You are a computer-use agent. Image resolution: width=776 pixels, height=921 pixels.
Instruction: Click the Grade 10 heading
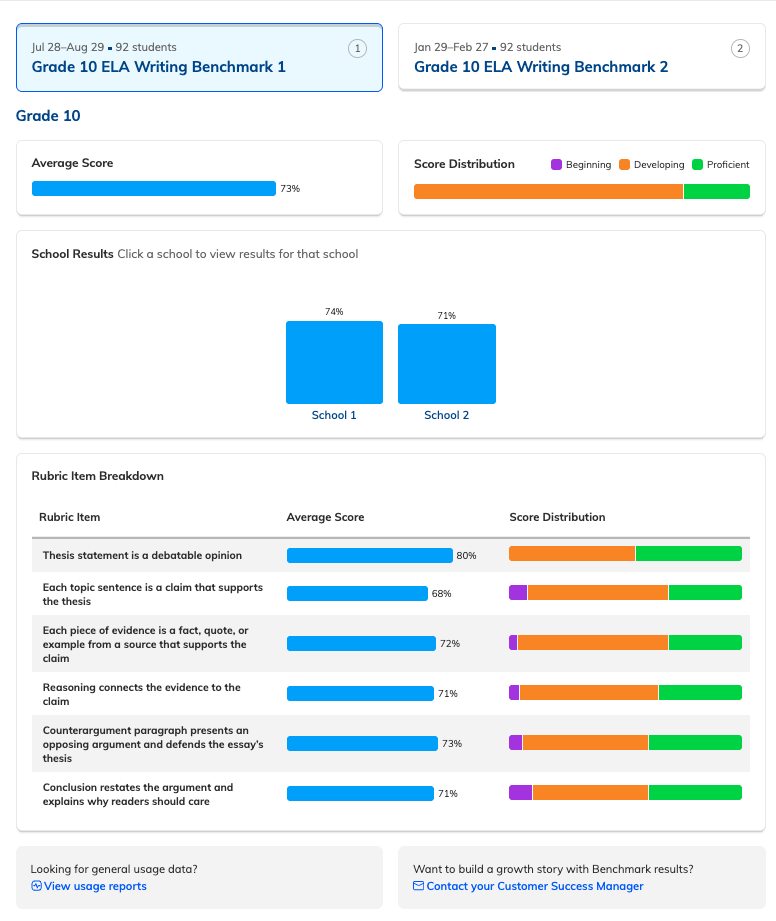click(x=48, y=116)
